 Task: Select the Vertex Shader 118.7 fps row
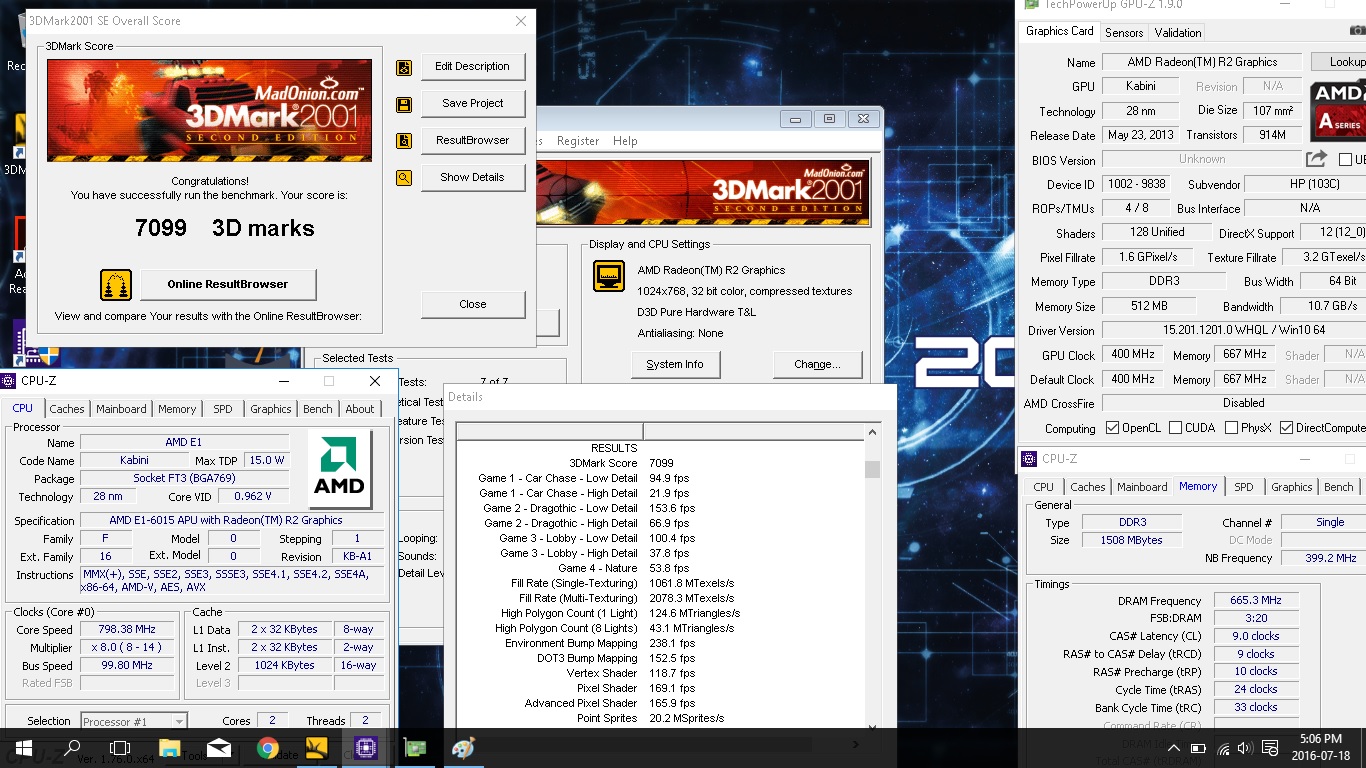pos(661,673)
